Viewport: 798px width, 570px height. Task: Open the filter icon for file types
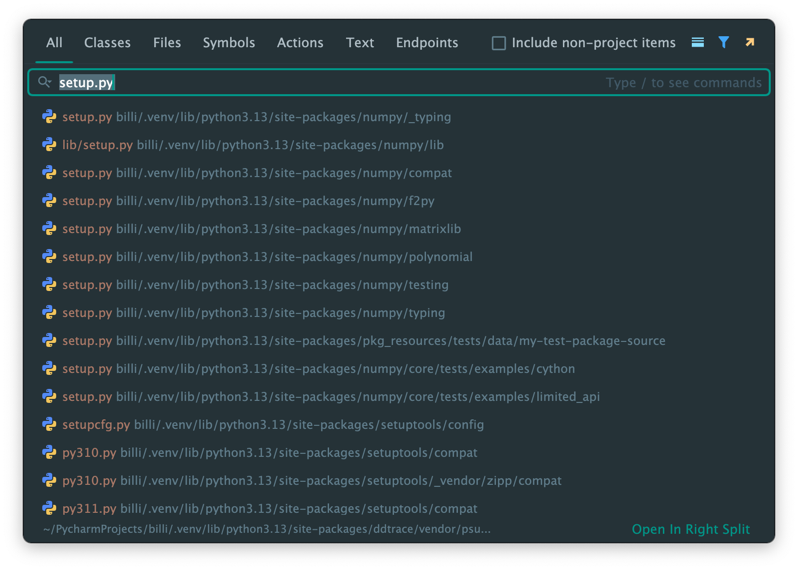pos(724,43)
